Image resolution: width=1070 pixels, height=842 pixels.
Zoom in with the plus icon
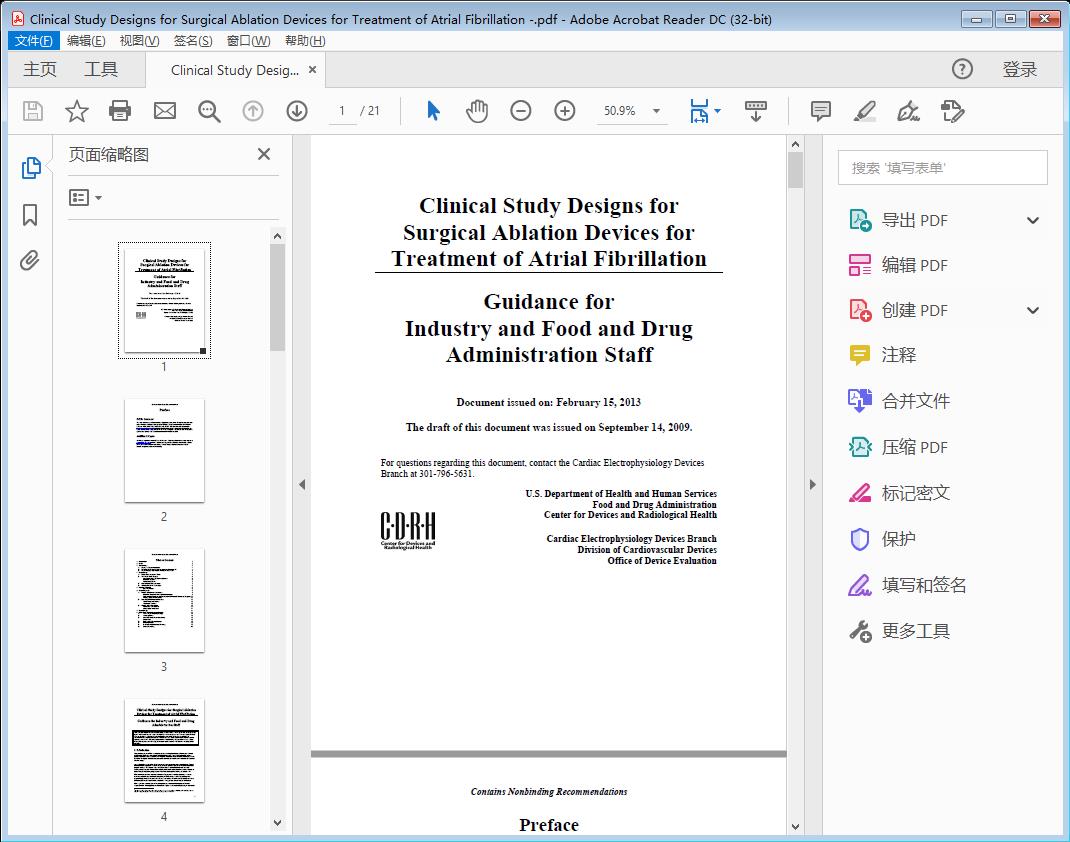tap(565, 111)
